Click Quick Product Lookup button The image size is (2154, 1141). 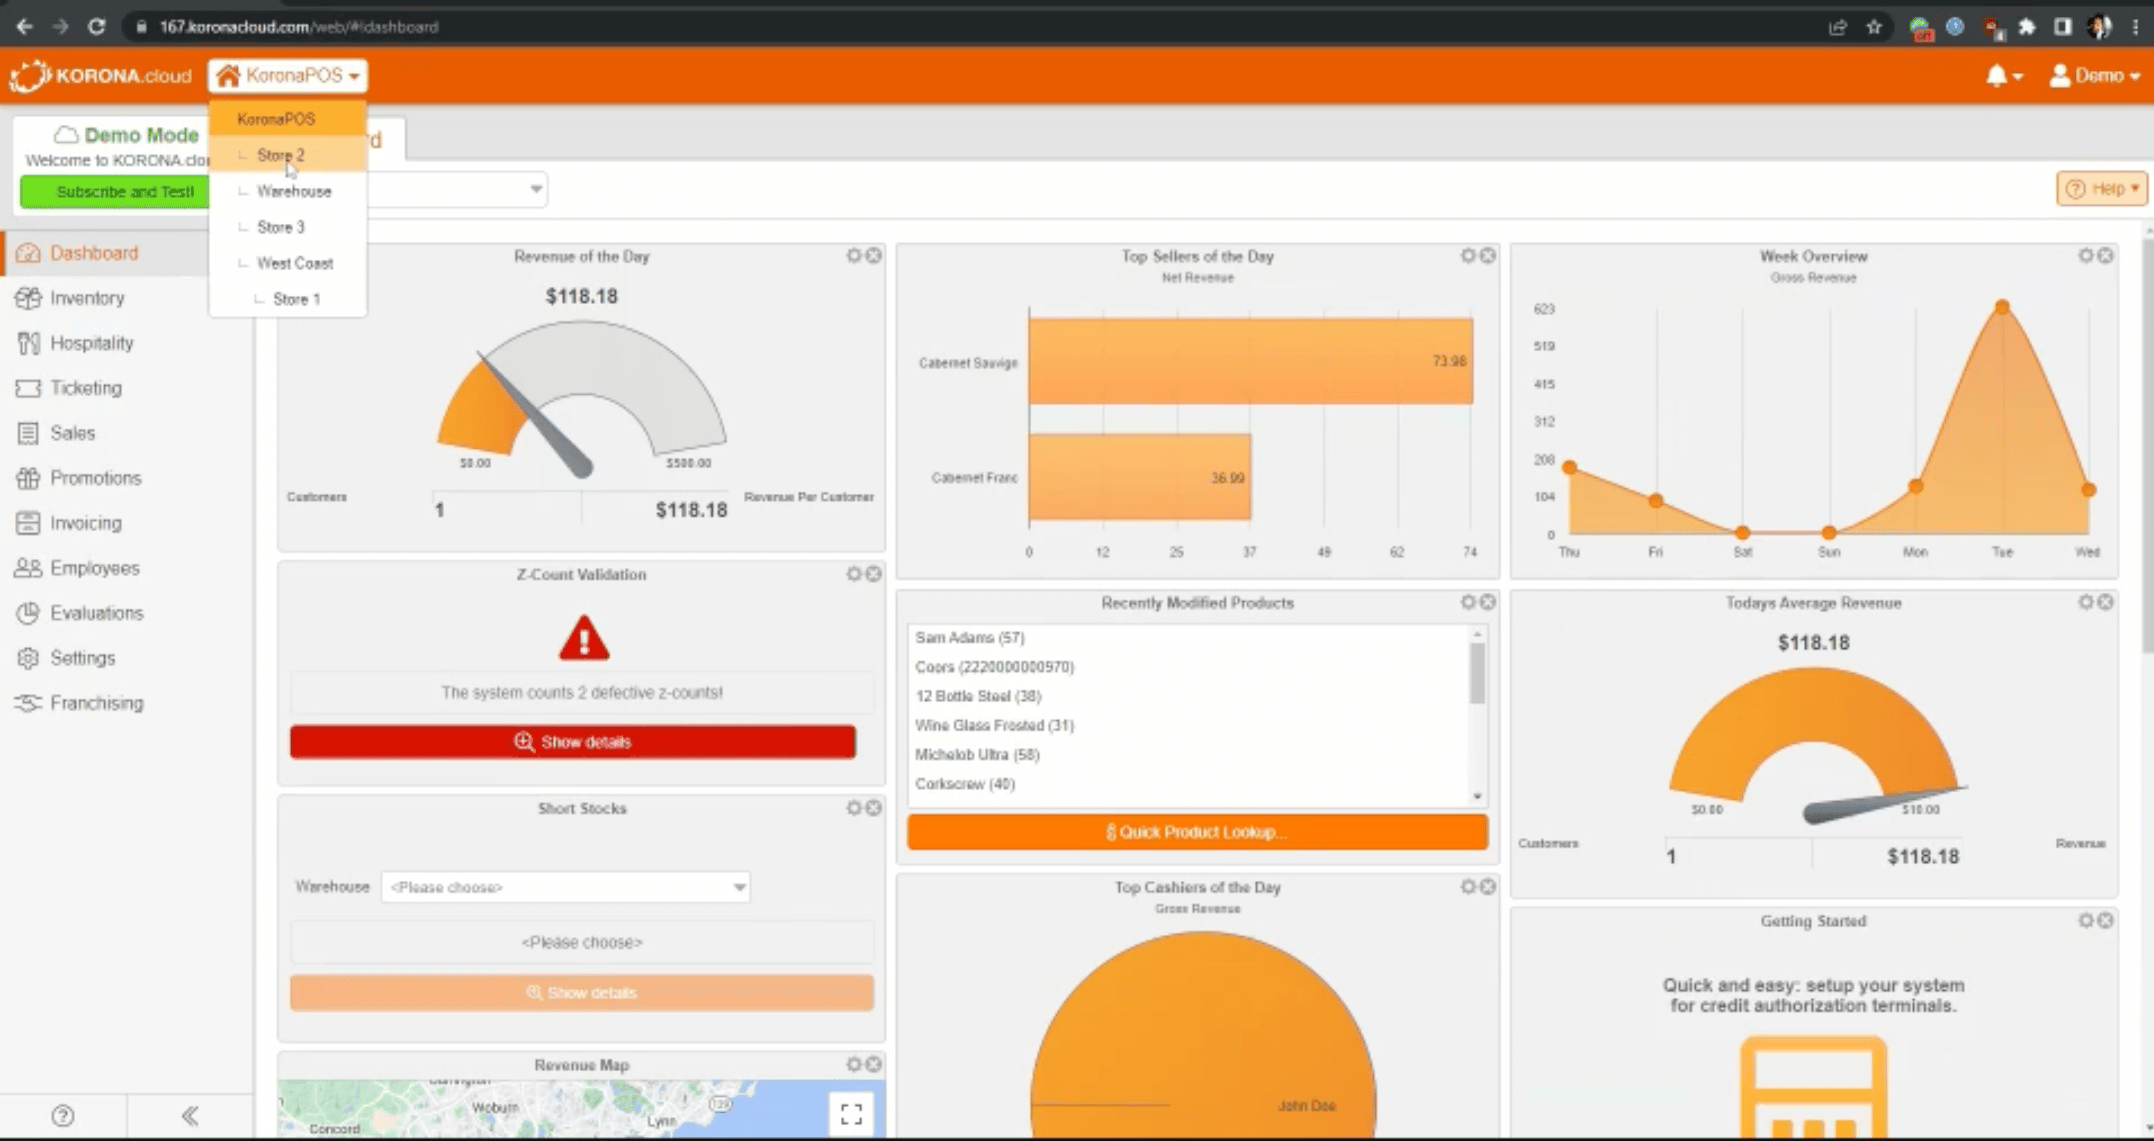tap(1197, 832)
